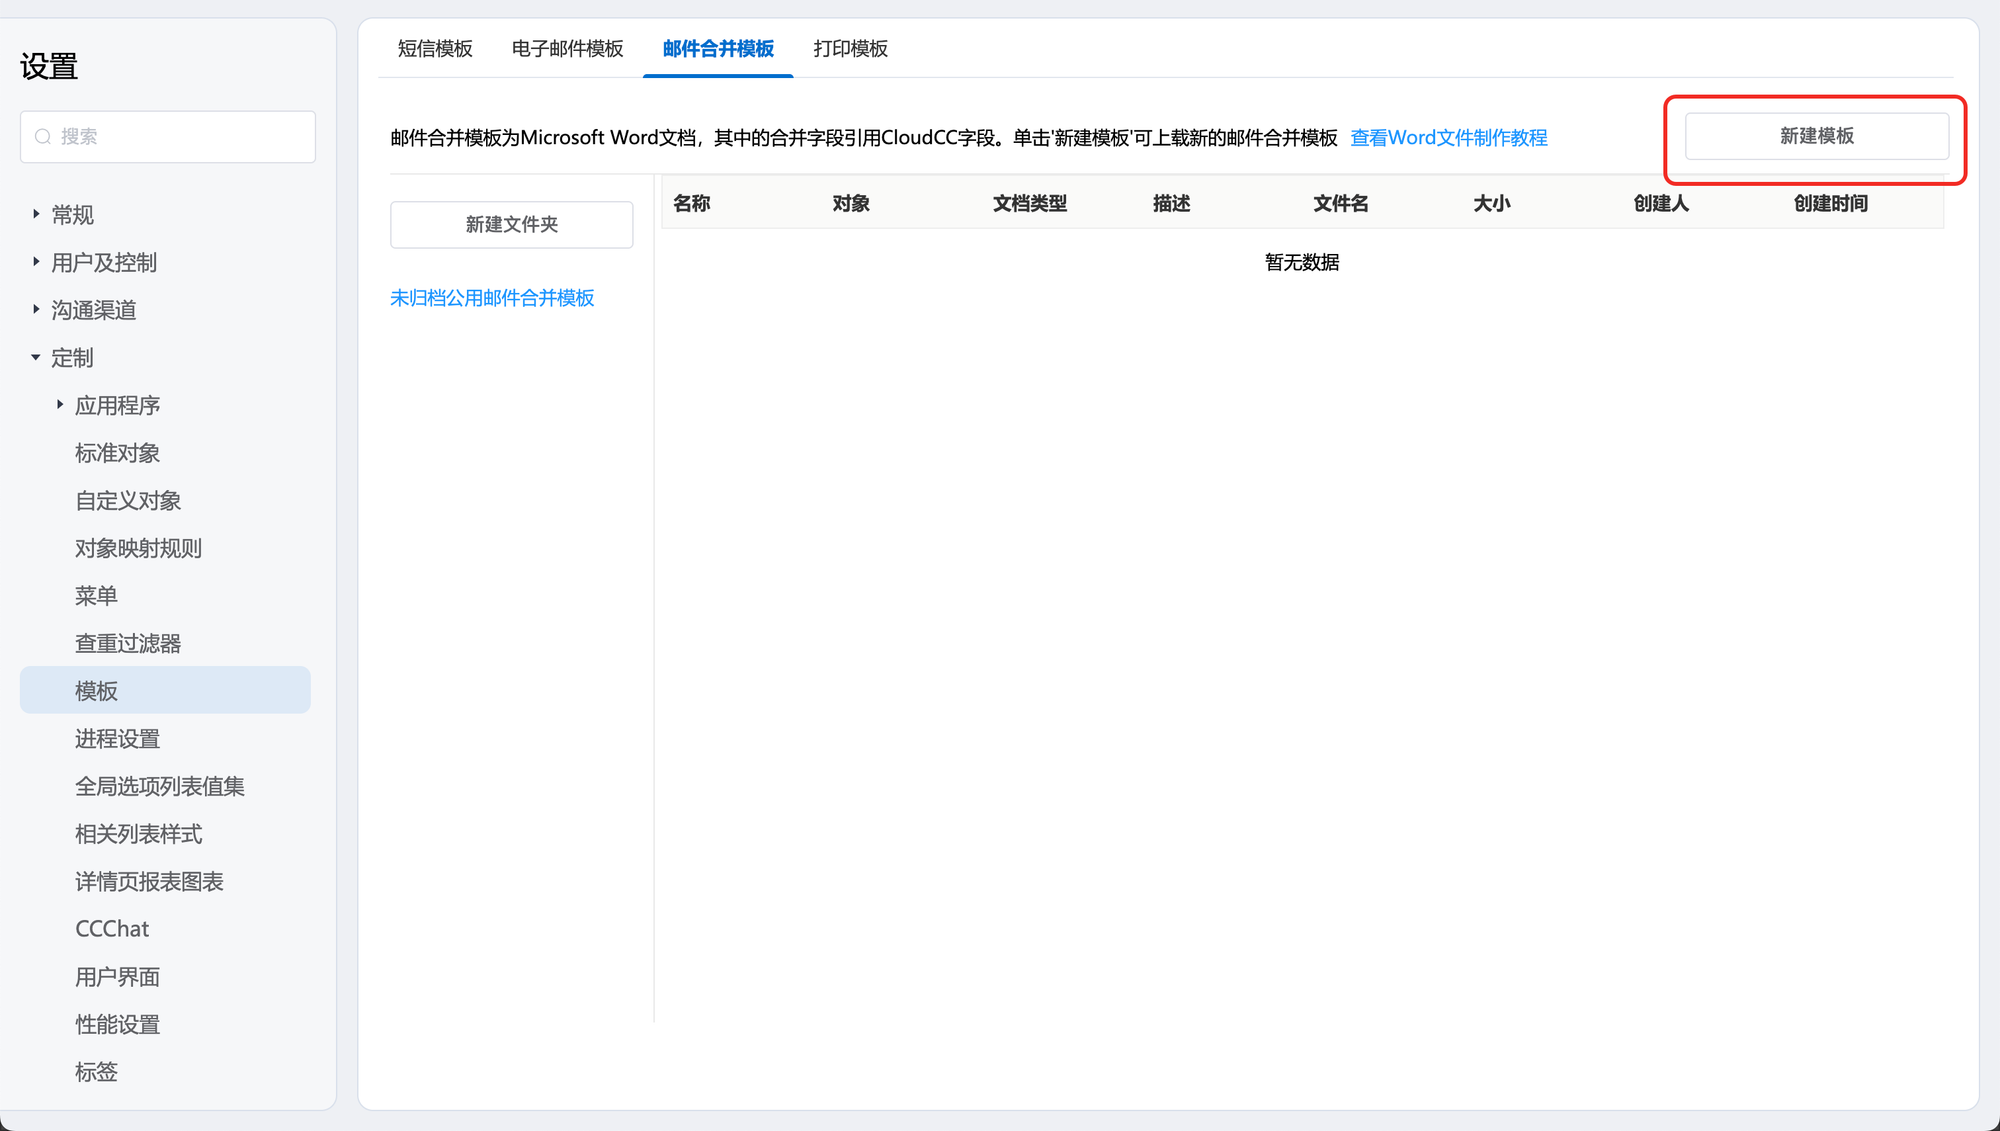The image size is (2000, 1131).
Task: Open the 打印模板 tab
Action: click(x=850, y=49)
